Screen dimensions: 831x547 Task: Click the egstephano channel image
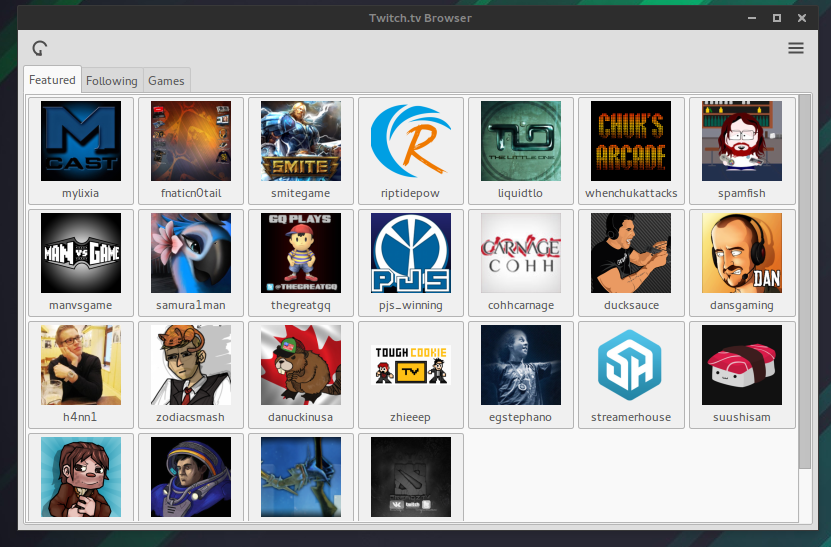click(521, 365)
